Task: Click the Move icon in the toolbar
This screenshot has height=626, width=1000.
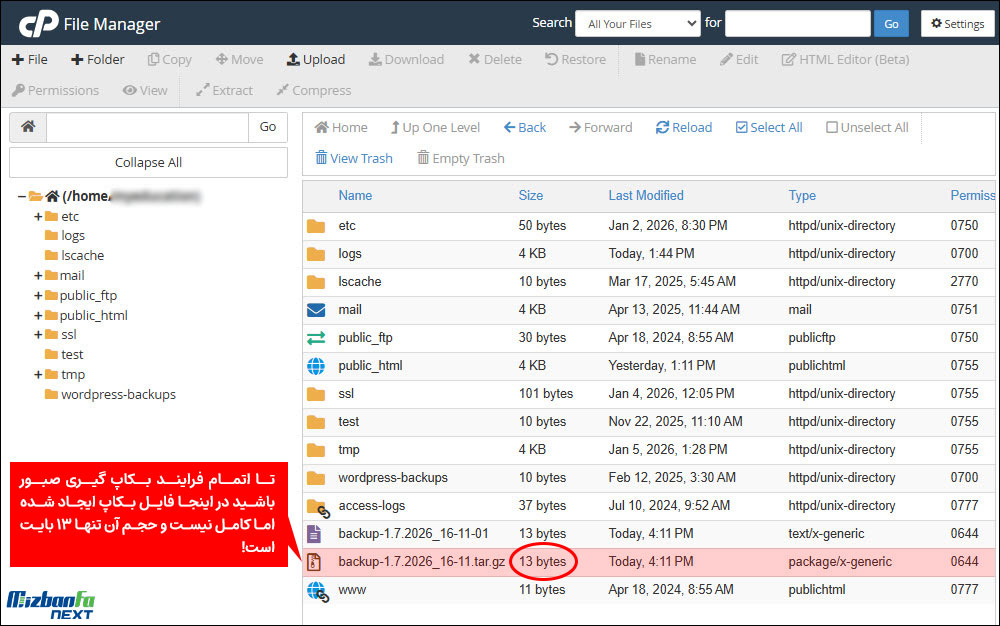Action: [x=239, y=60]
